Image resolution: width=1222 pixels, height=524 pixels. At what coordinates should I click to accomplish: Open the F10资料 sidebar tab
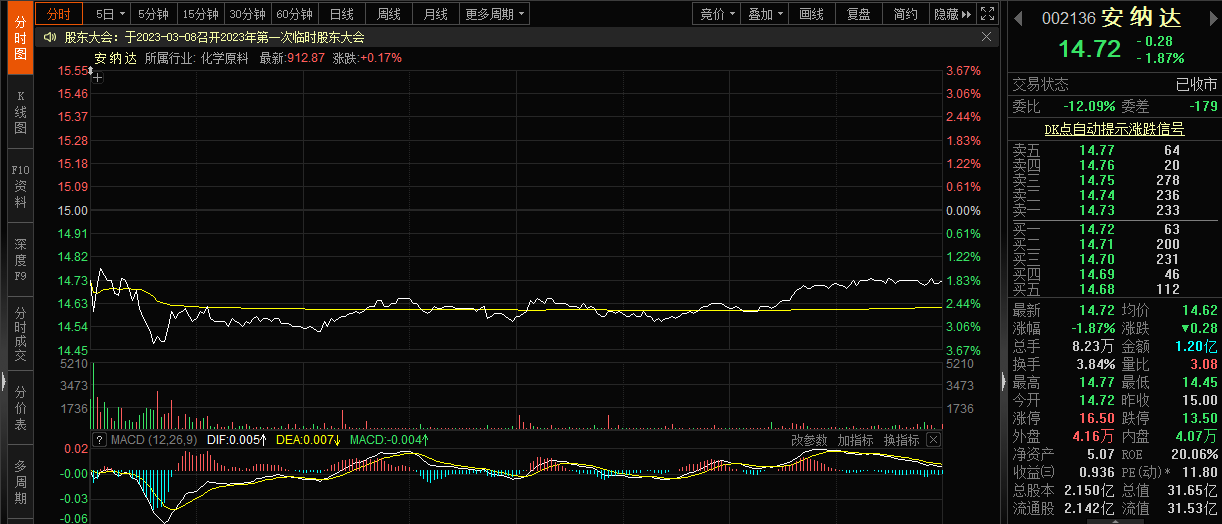tap(19, 186)
